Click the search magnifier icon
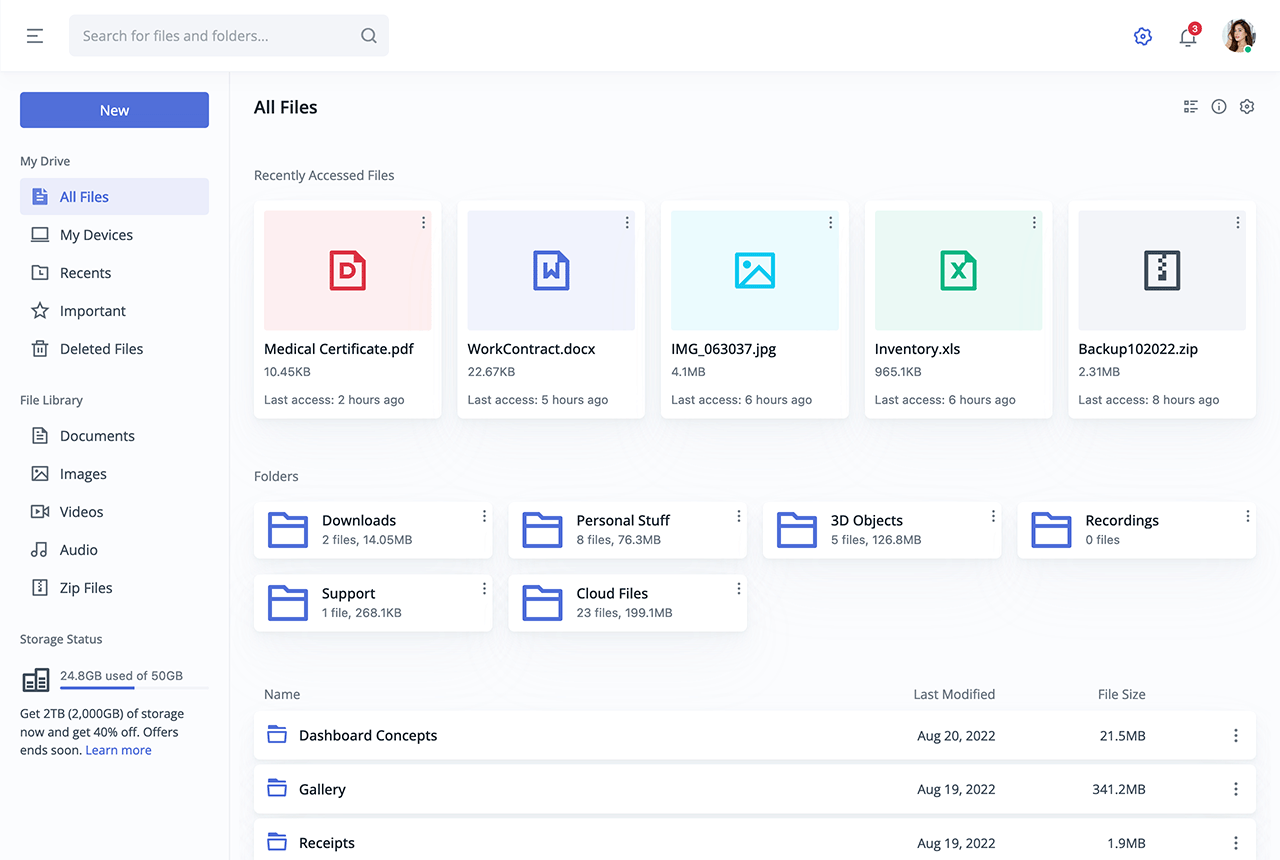Viewport: 1280px width, 860px height. tap(369, 36)
